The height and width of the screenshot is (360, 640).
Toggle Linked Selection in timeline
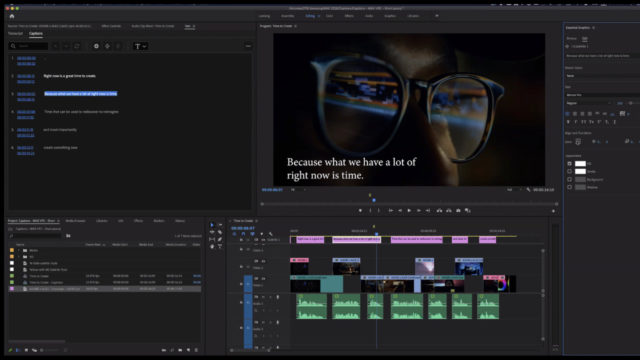click(x=252, y=234)
